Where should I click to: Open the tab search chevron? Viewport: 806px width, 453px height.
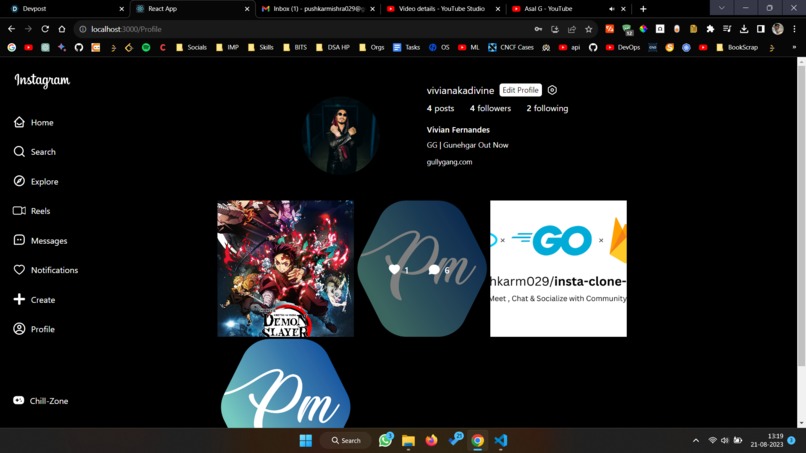click(721, 8)
